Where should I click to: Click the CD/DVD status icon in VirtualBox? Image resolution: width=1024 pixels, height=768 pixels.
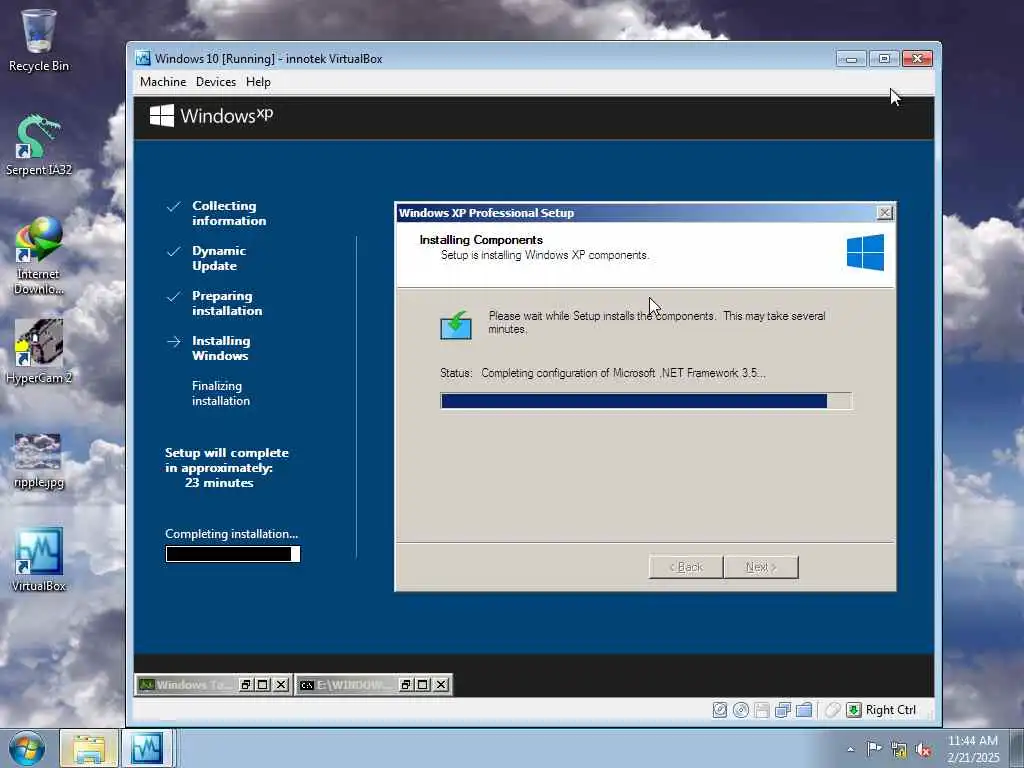click(741, 710)
